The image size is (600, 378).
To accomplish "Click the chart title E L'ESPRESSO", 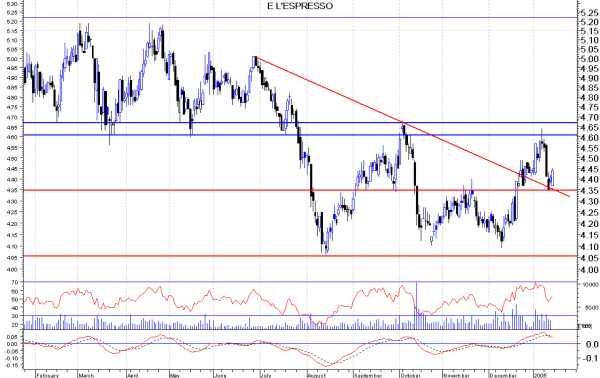I will coord(300,6).
